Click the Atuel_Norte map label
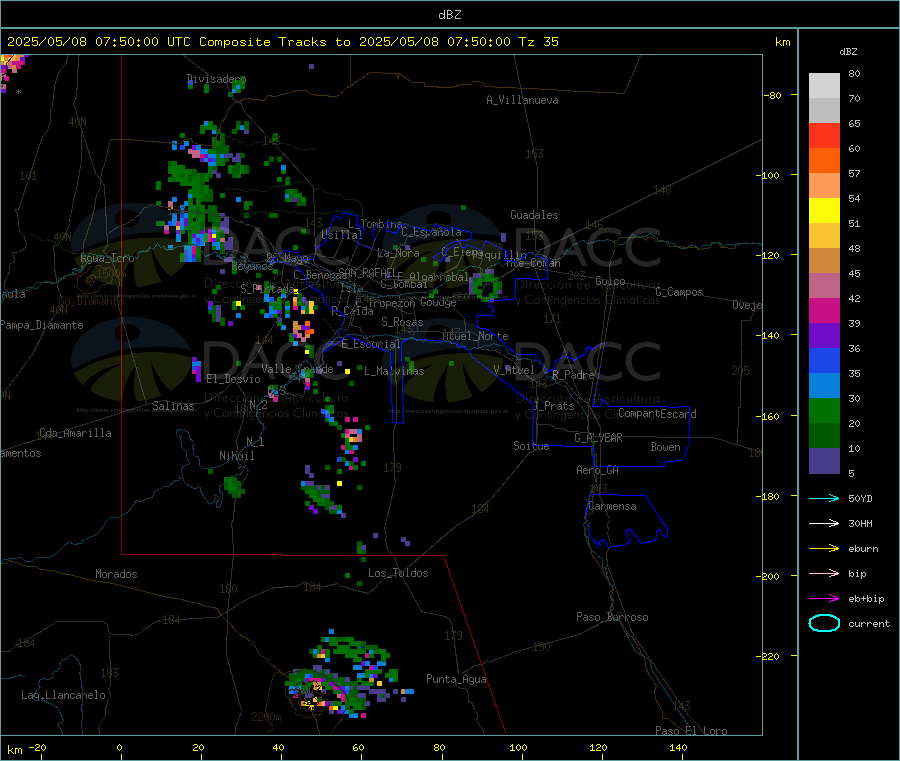Image resolution: width=900 pixels, height=761 pixels. click(x=475, y=336)
